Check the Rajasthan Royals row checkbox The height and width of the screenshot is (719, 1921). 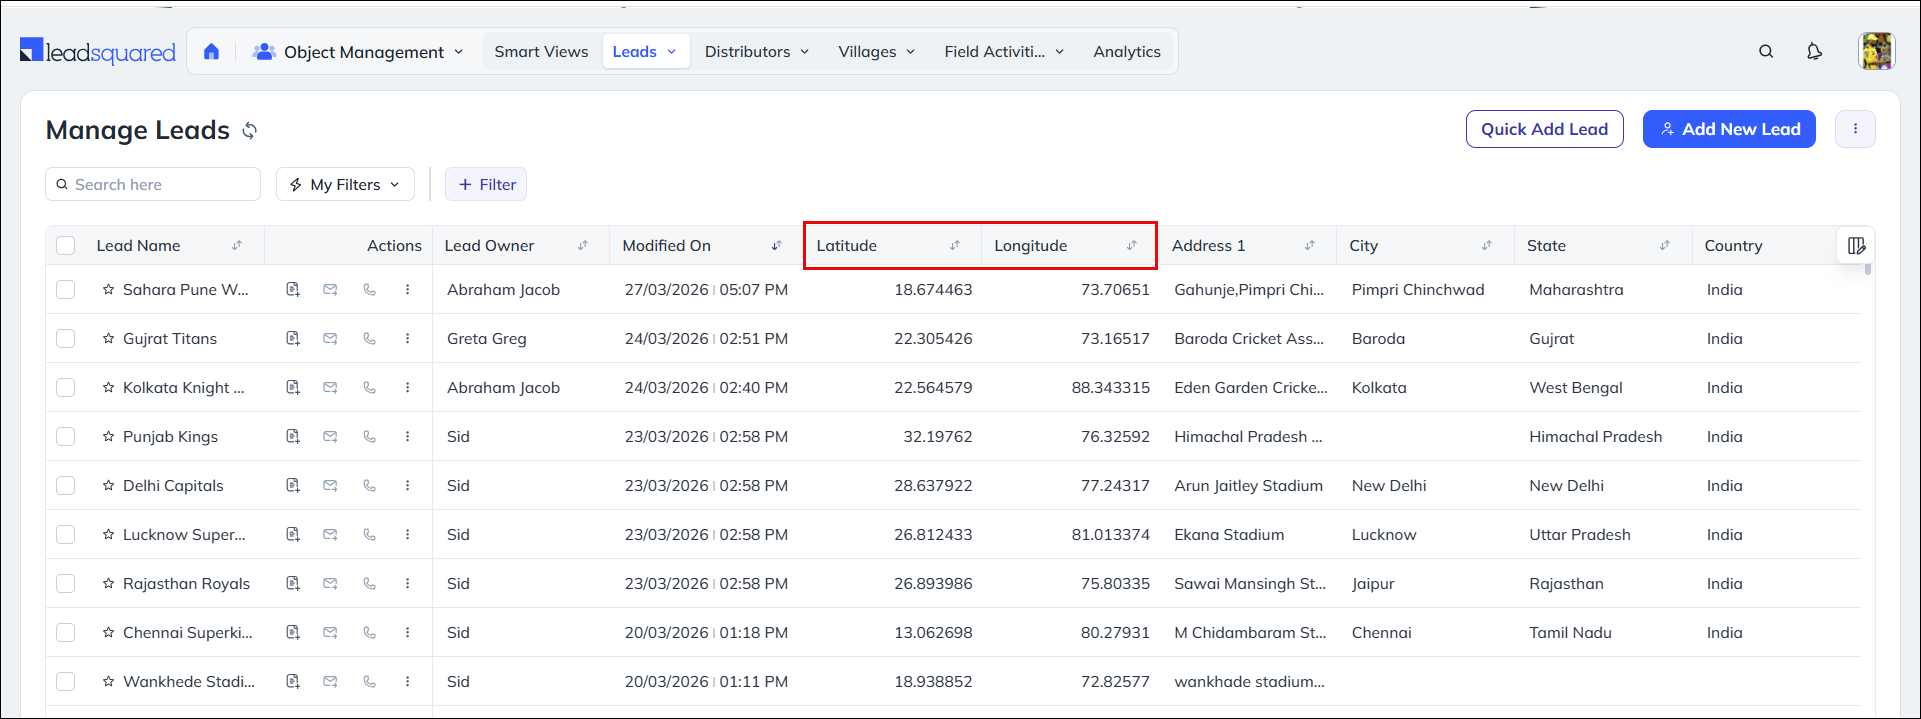[x=66, y=584]
